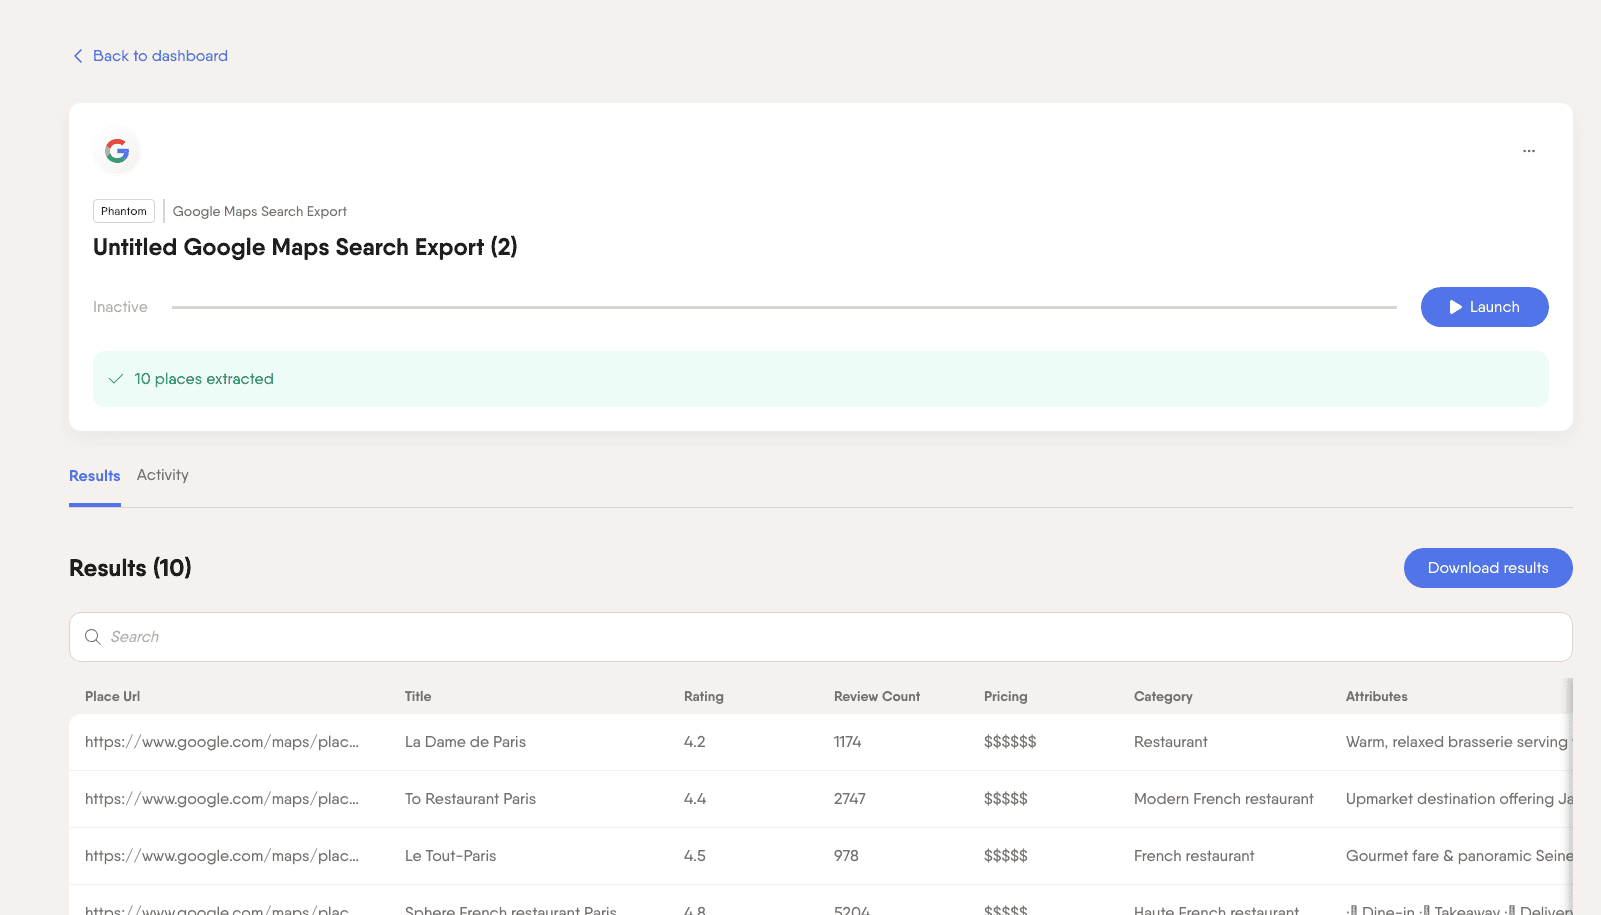Click the $$$$$$ pricing cell
Viewport: 1601px width, 915px height.
(x=1010, y=742)
